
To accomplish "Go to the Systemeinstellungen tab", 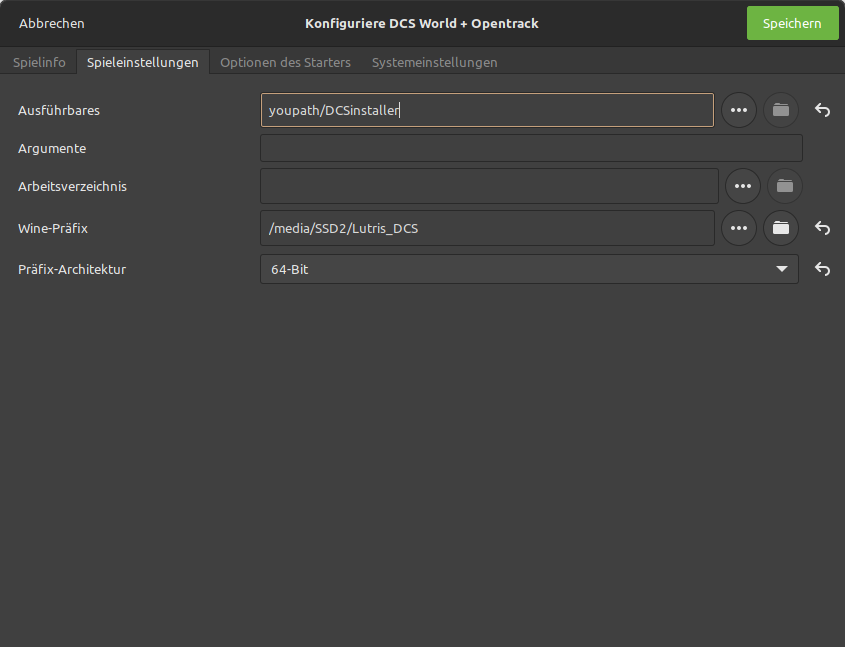I will pos(434,62).
